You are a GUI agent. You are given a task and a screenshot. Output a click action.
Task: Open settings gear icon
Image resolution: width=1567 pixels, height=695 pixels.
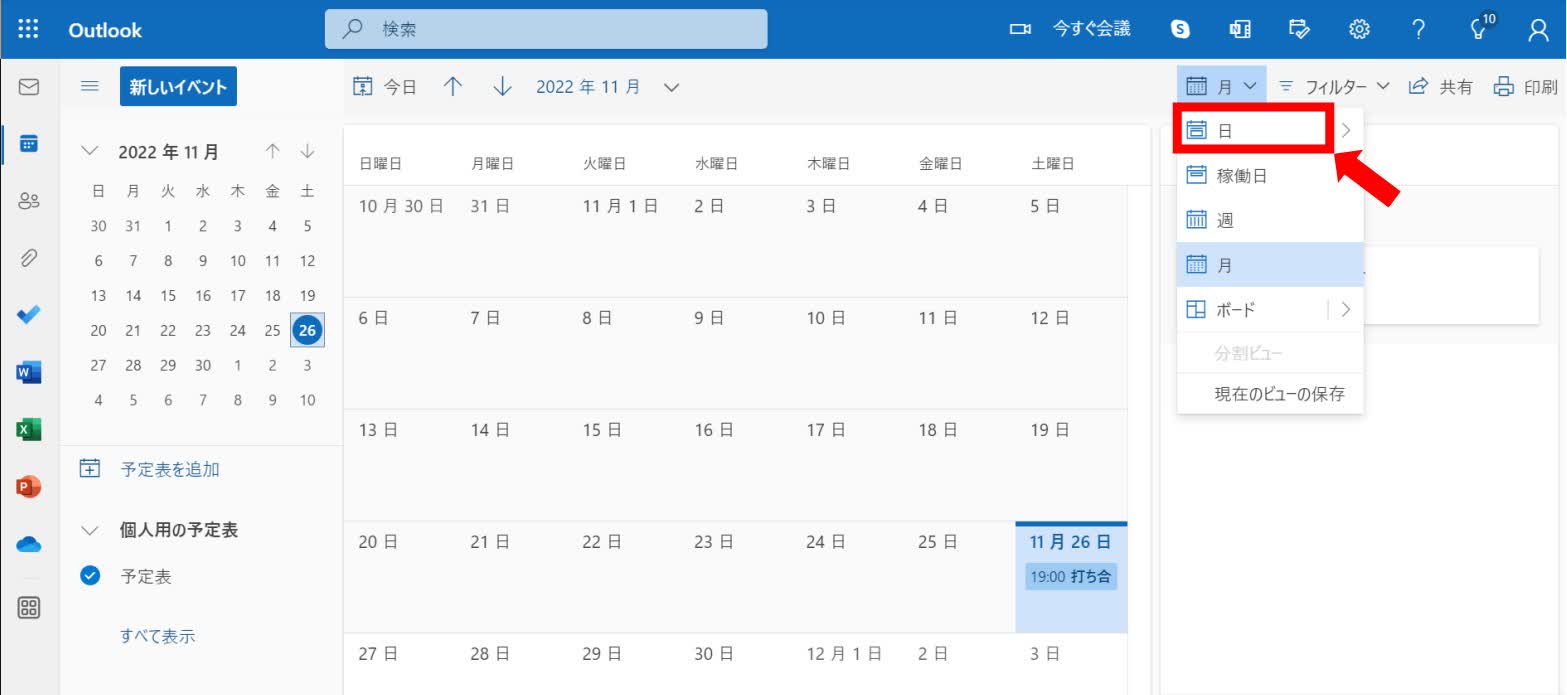(1359, 30)
